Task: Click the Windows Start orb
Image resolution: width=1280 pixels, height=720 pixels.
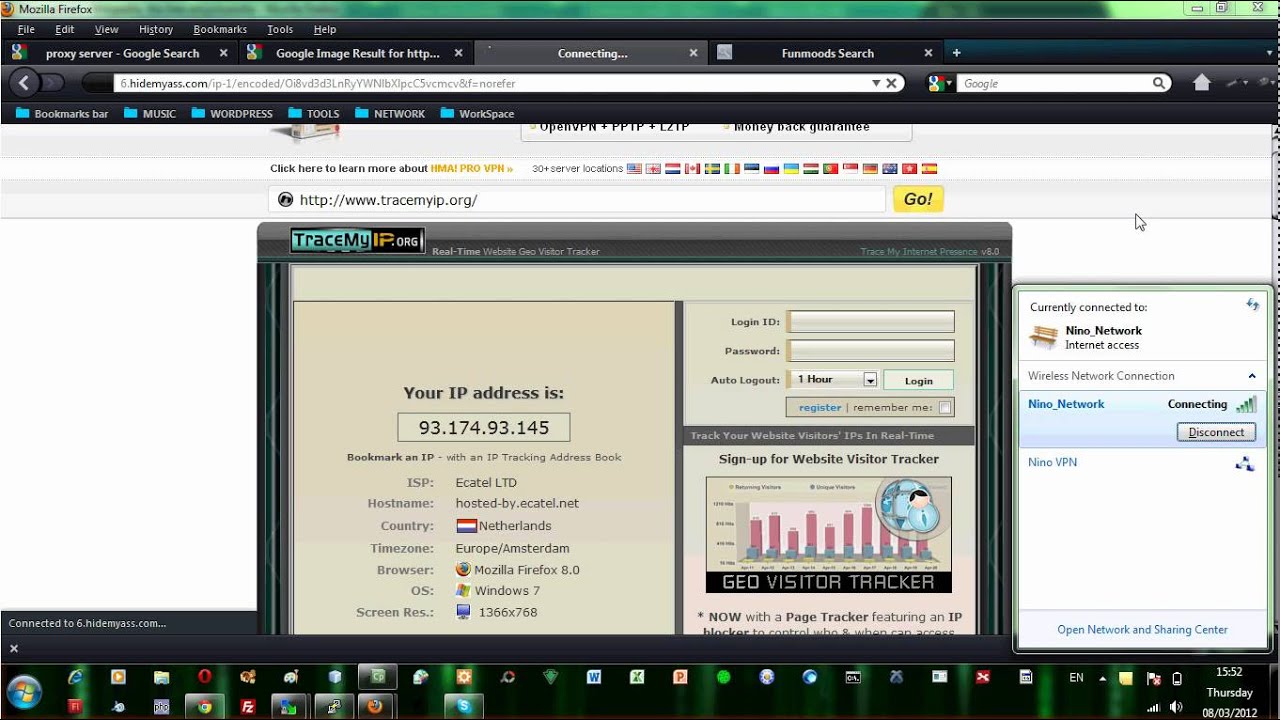Action: coord(24,690)
